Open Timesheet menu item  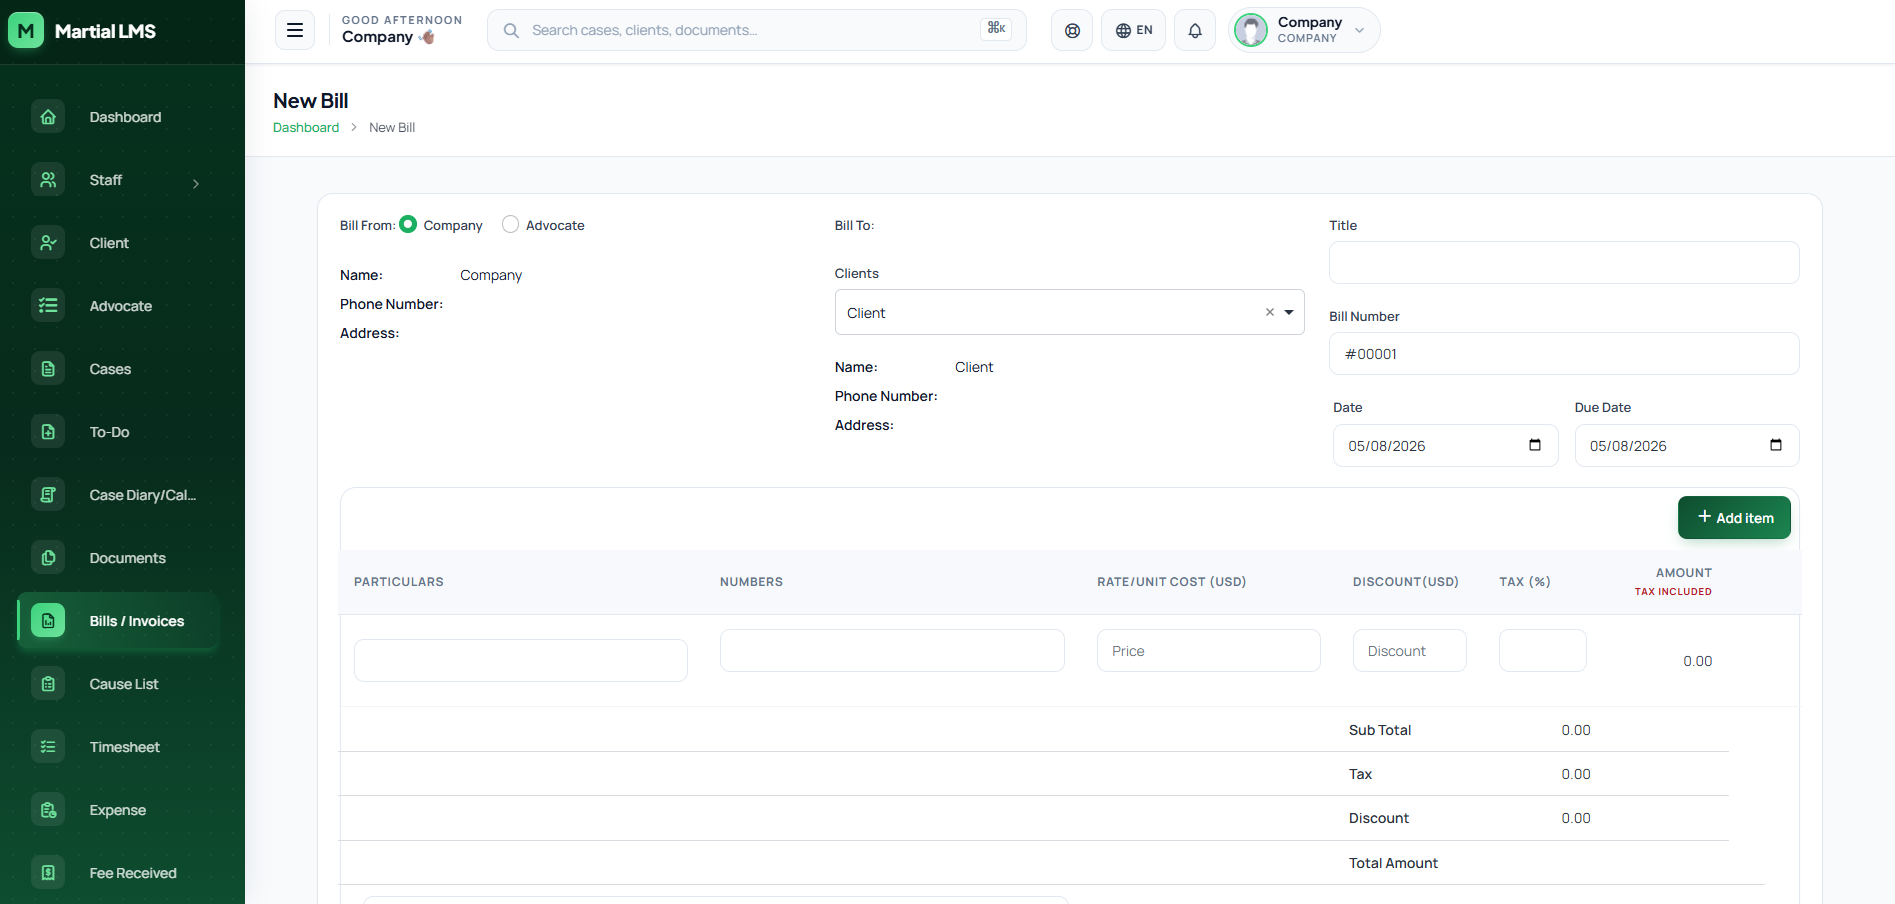click(125, 747)
